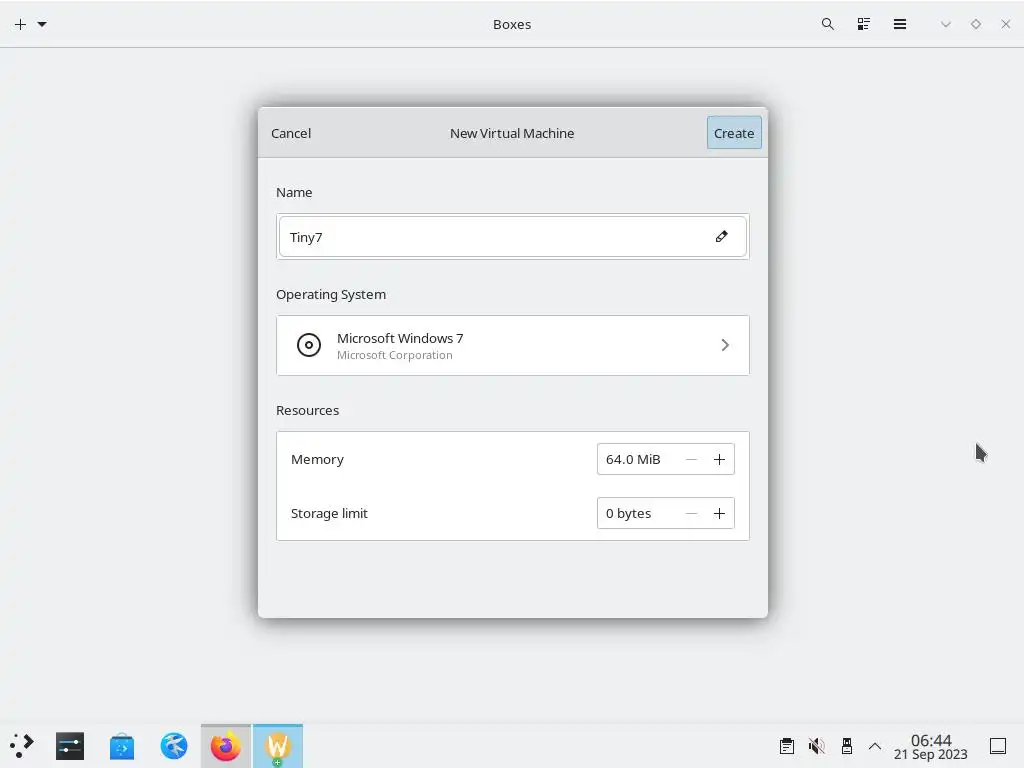Click the Boxes task button with the W icon
The height and width of the screenshot is (768, 1024).
278,746
